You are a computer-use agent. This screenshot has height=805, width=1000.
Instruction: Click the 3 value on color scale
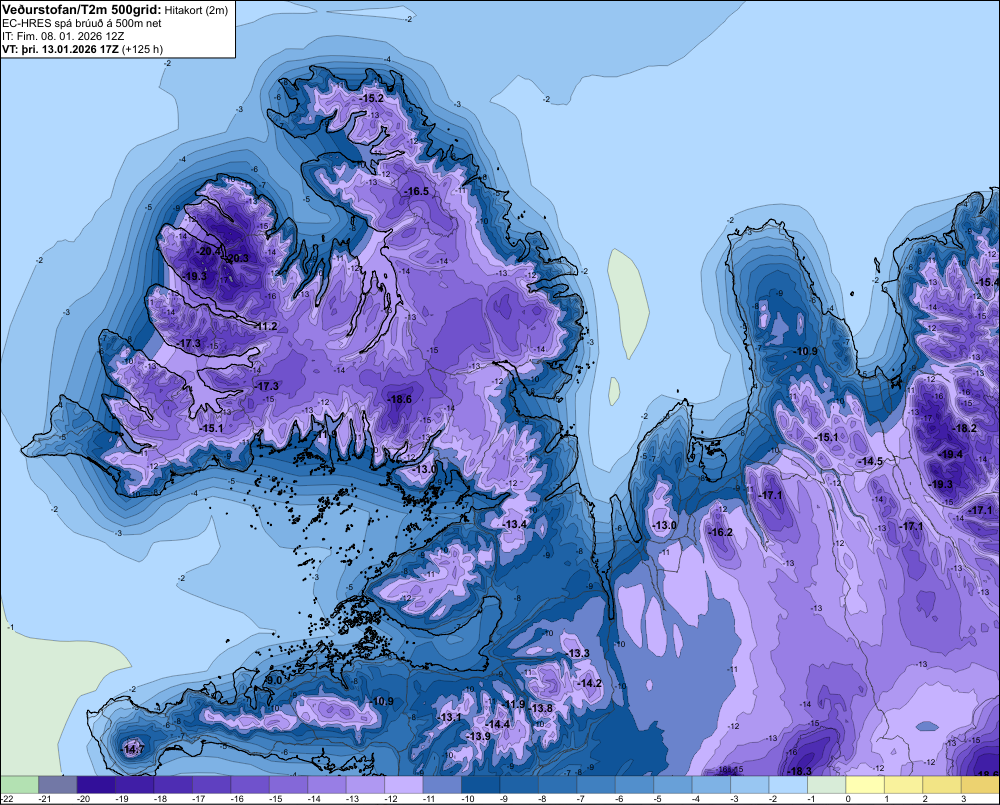tap(964, 799)
